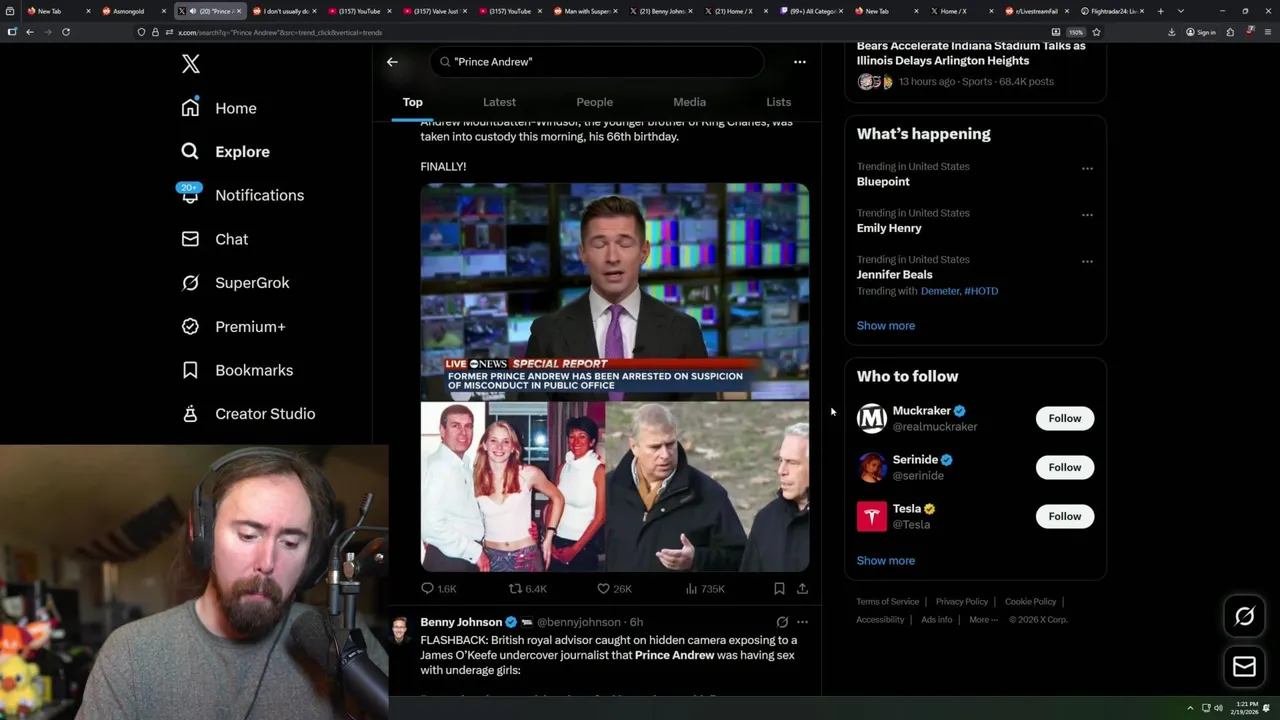
Task: Click the Creator Studio icon
Action: pos(190,413)
